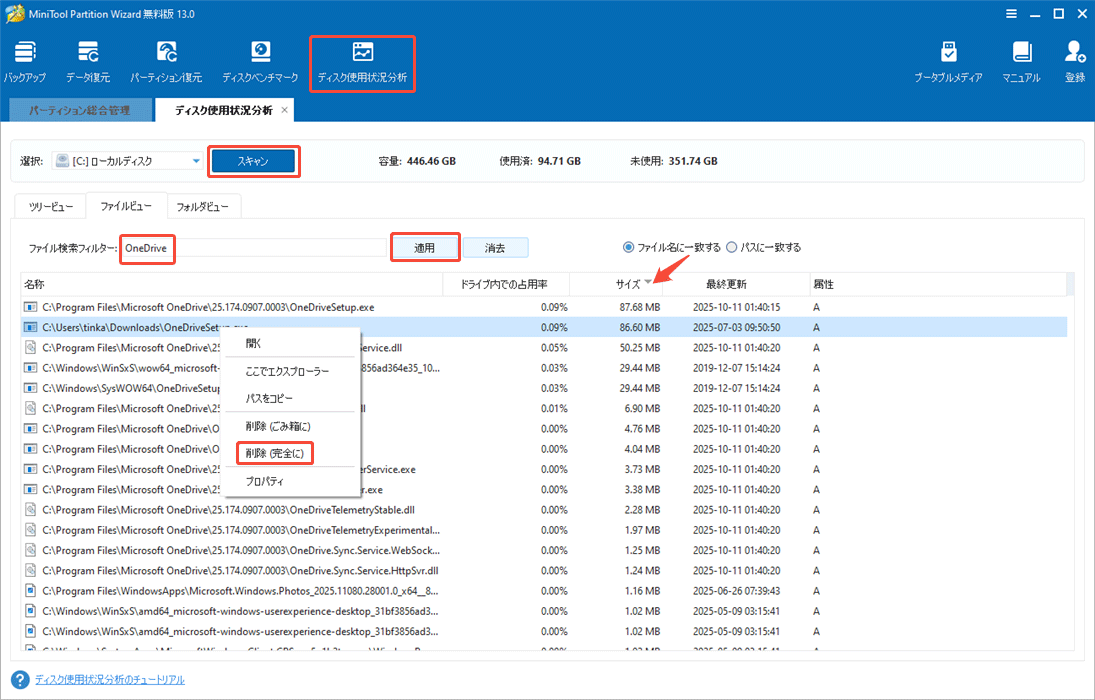Select ファイル名に一致する radio button
The image size is (1095, 700).
click(x=629, y=247)
